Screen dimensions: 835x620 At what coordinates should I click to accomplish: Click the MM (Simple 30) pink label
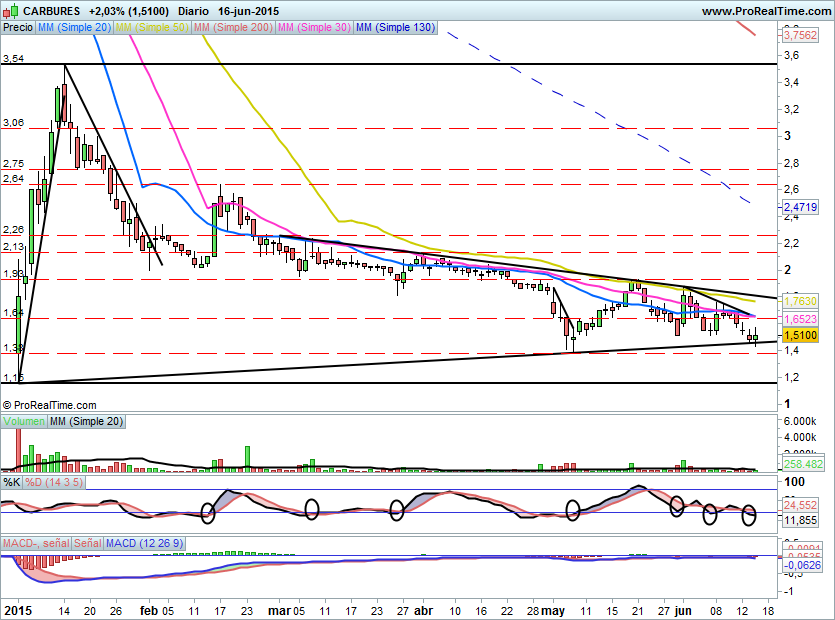(313, 28)
